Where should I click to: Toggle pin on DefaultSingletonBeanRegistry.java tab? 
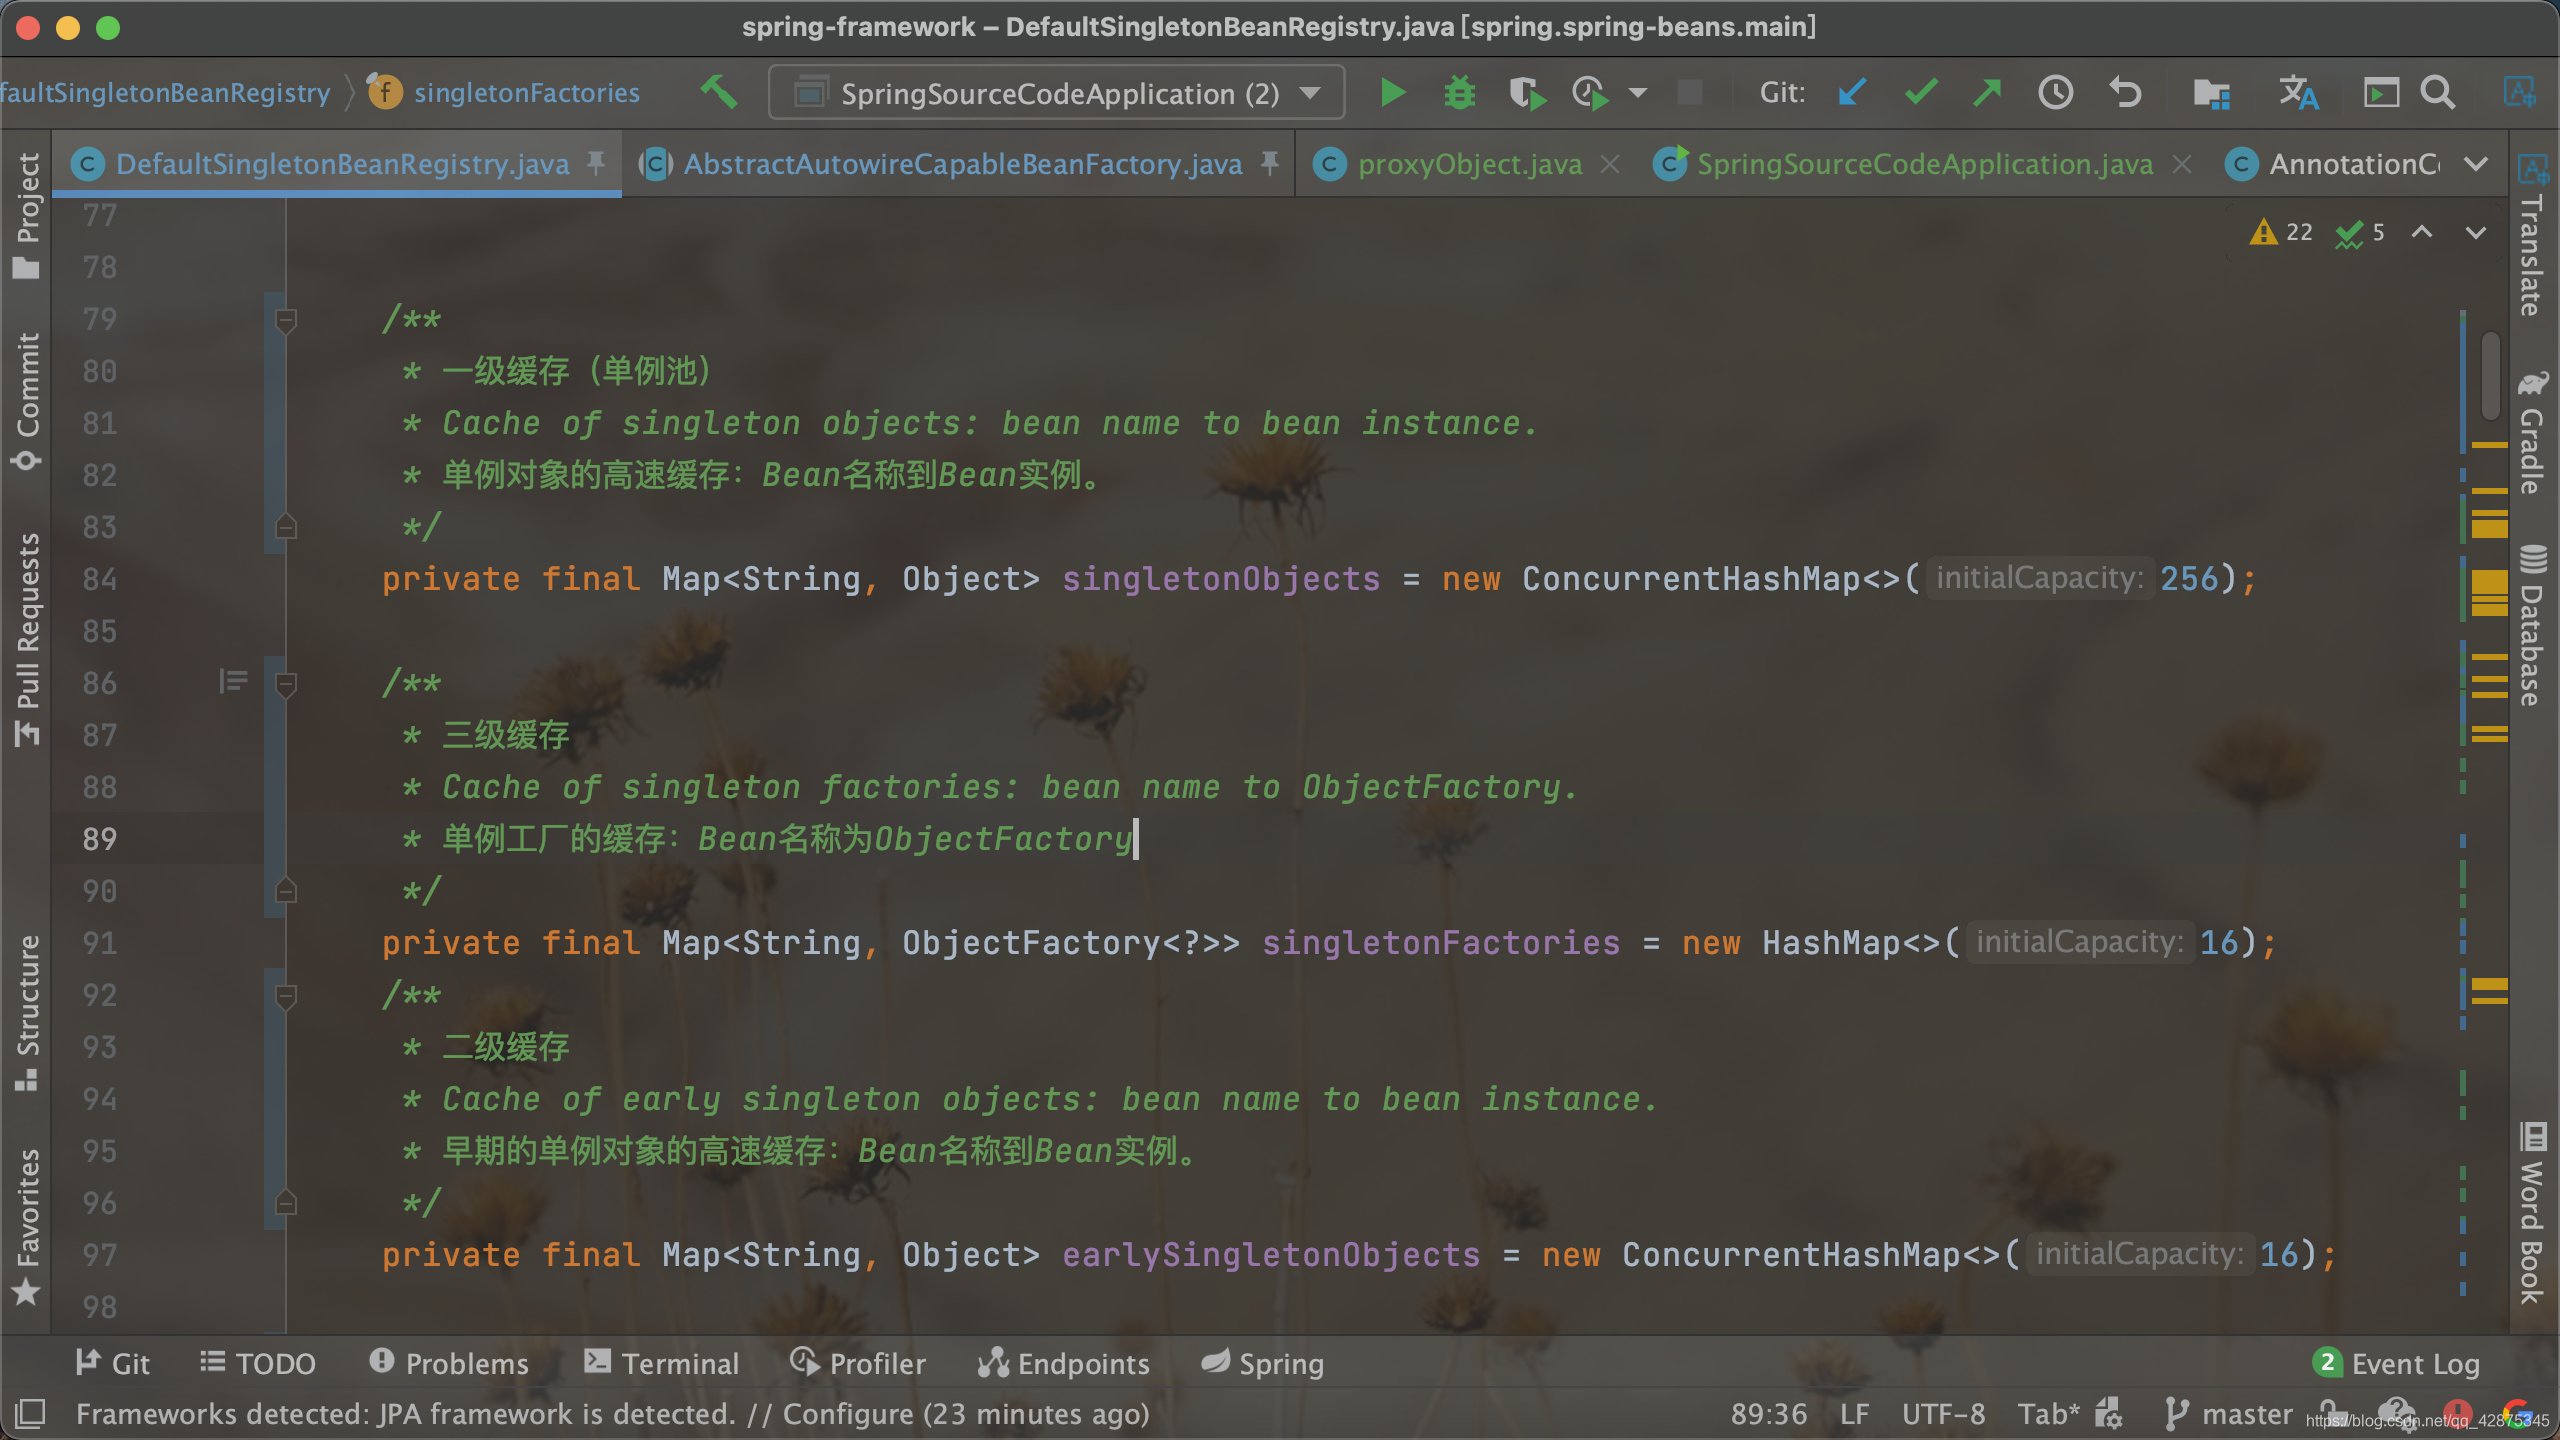[596, 163]
